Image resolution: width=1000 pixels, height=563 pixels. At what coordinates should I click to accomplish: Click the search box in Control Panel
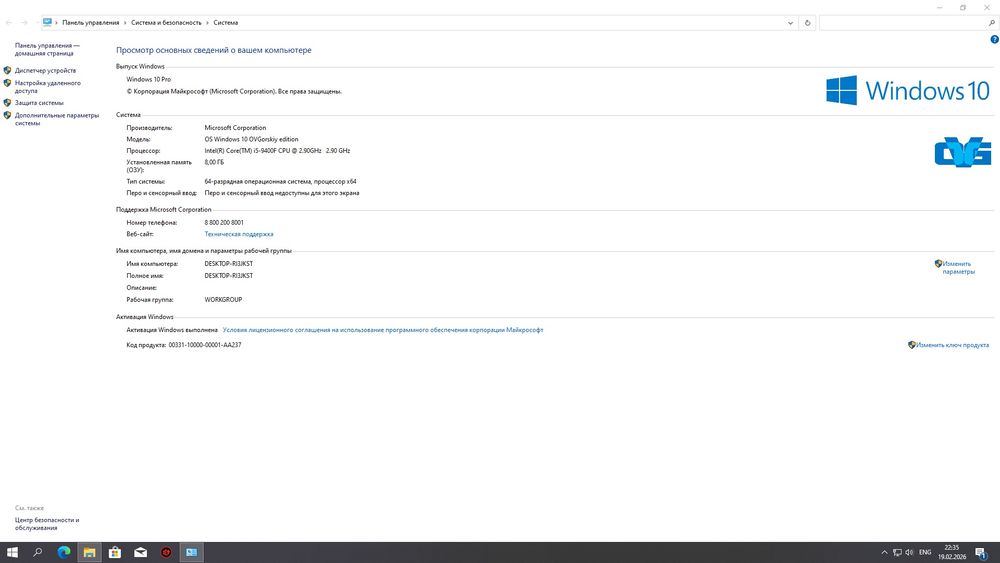point(902,23)
